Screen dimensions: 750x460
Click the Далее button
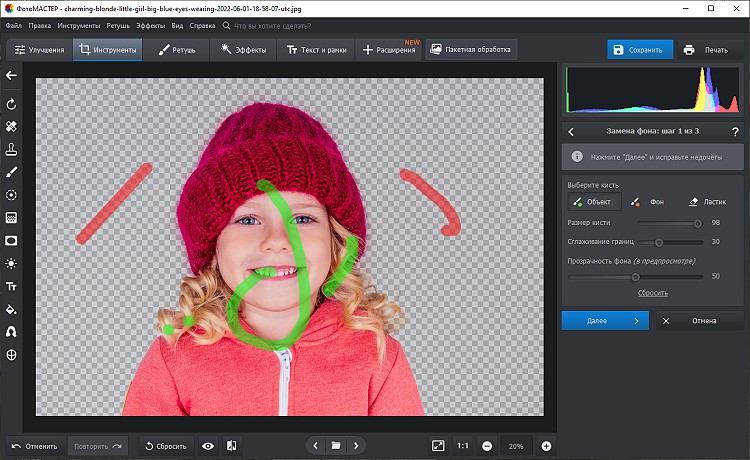coord(604,321)
